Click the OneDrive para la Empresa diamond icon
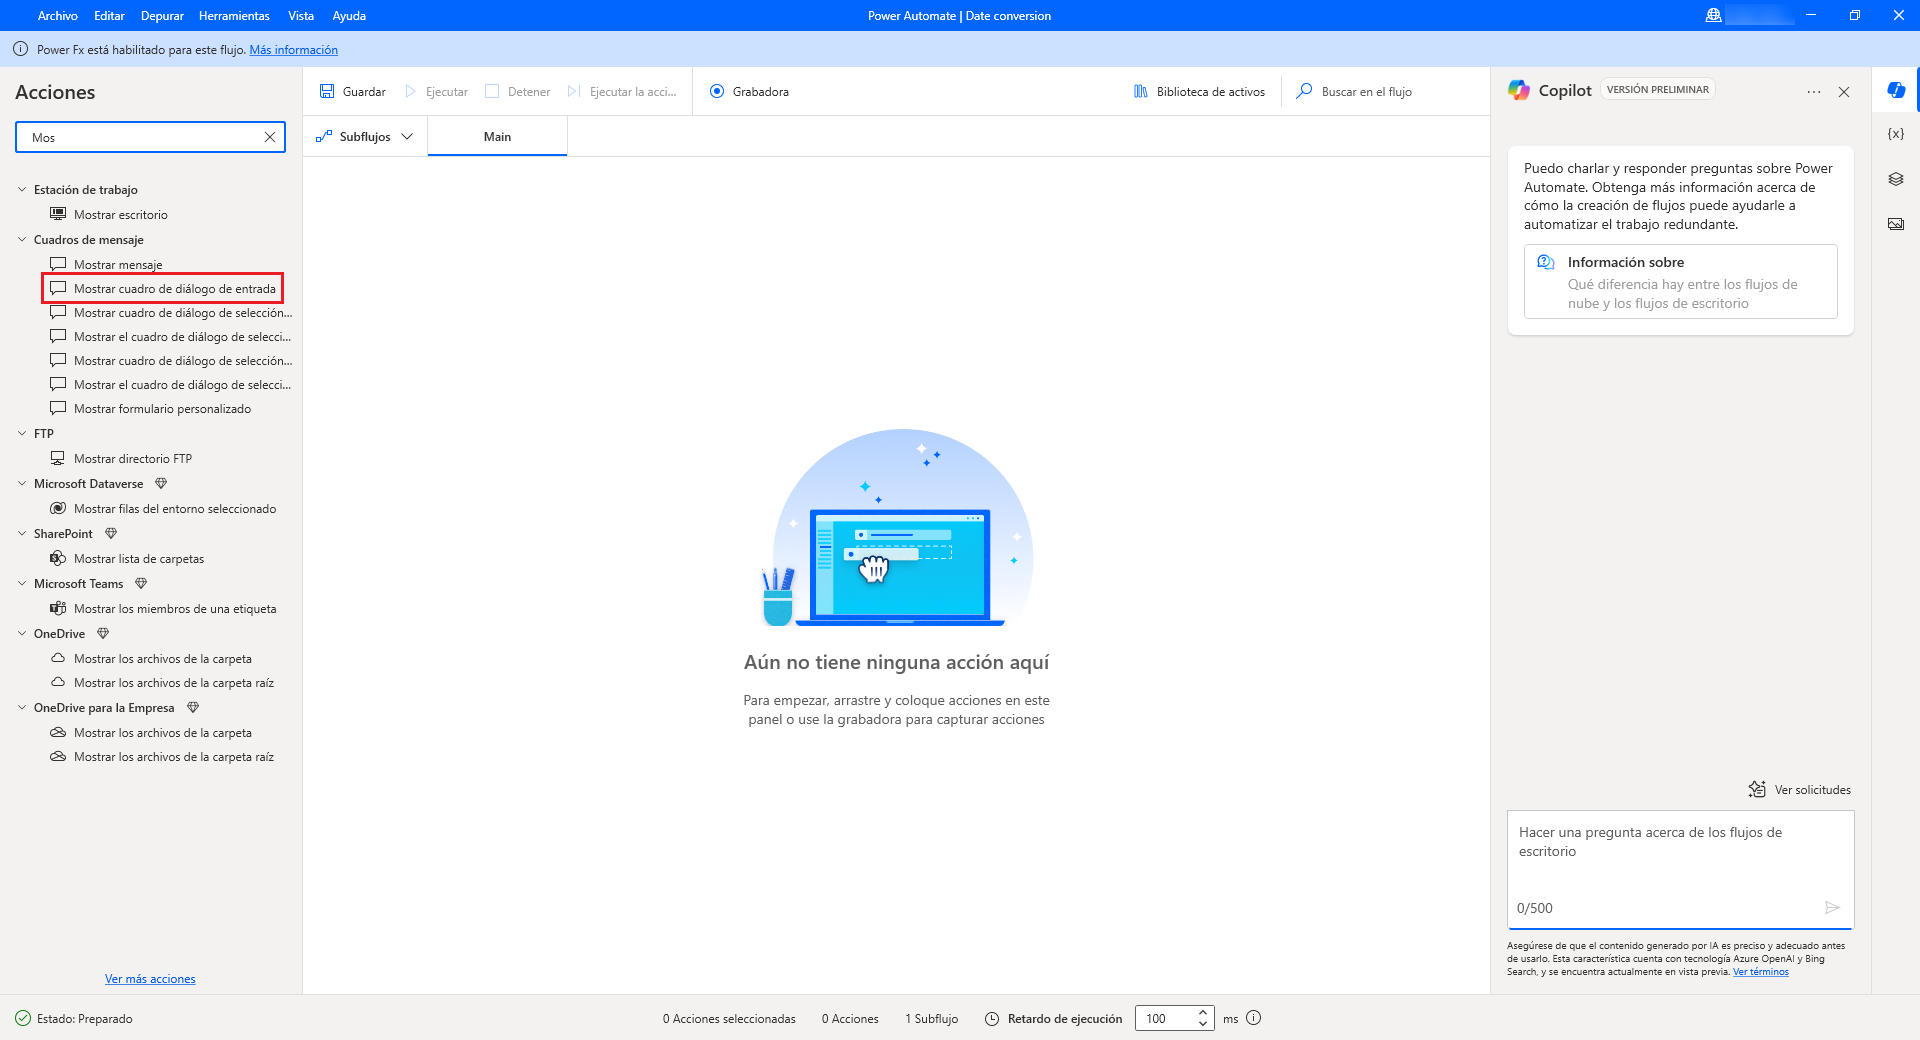The height and width of the screenshot is (1040, 1920). 193,708
